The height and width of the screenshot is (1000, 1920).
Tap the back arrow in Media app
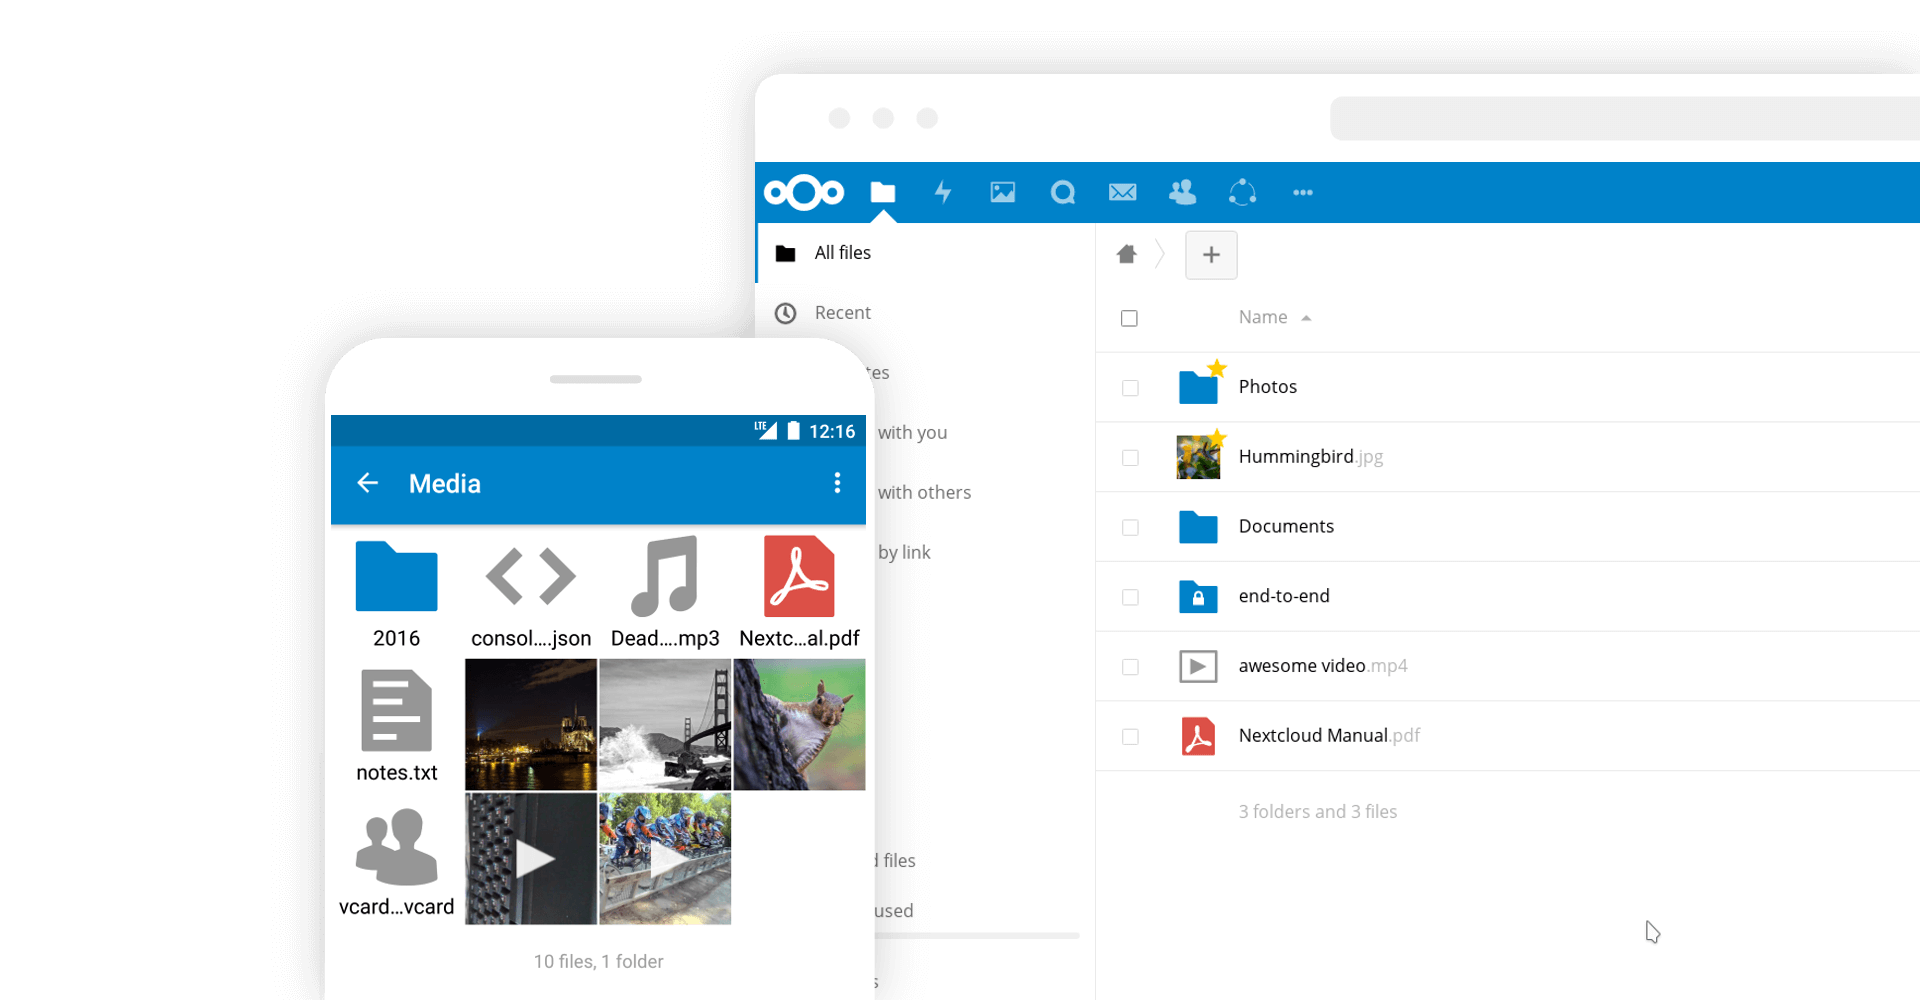click(367, 484)
